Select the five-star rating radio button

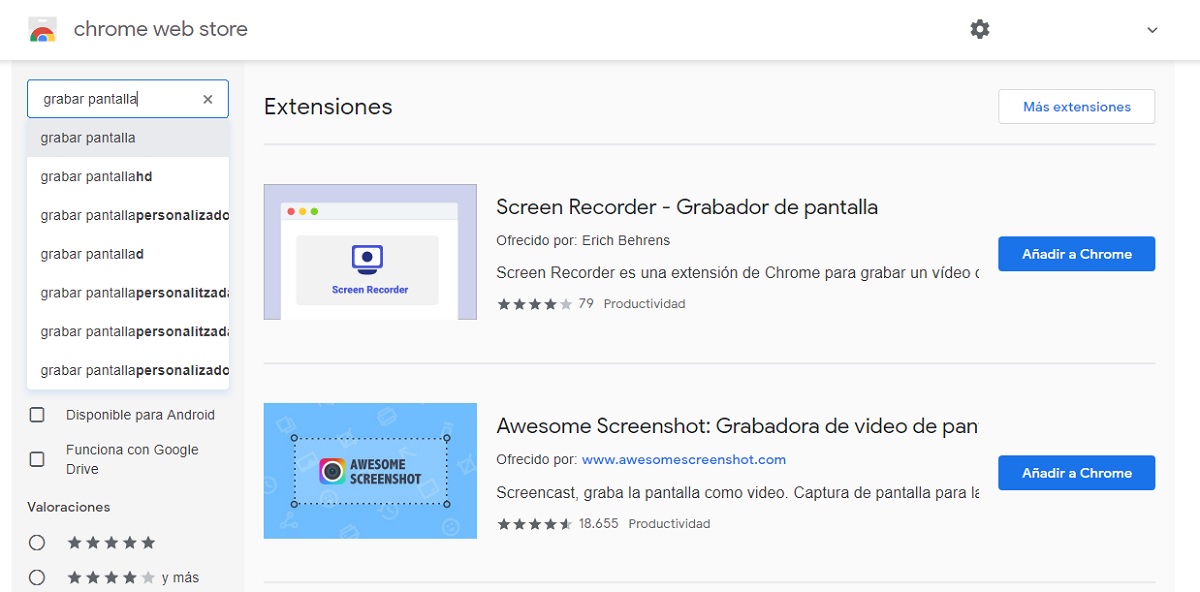tap(37, 543)
